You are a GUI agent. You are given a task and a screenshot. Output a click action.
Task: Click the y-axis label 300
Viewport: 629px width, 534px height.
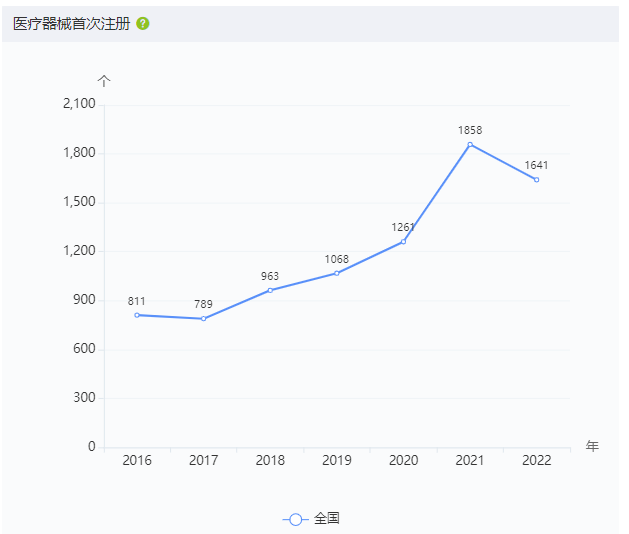tap(84, 398)
